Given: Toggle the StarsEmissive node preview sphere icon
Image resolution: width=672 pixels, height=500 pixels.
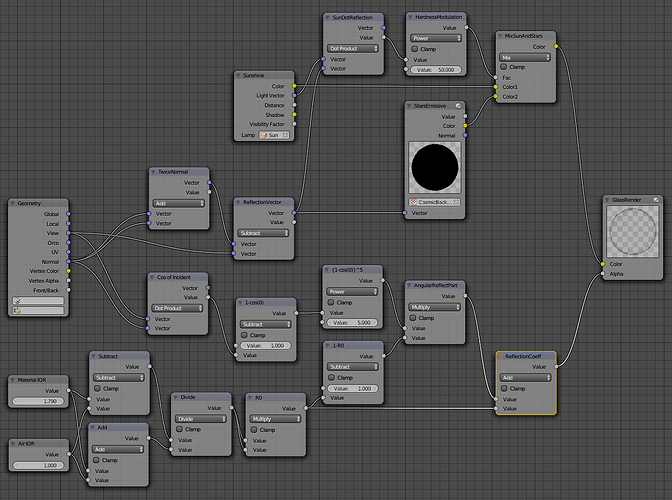Looking at the screenshot, I should [459, 106].
